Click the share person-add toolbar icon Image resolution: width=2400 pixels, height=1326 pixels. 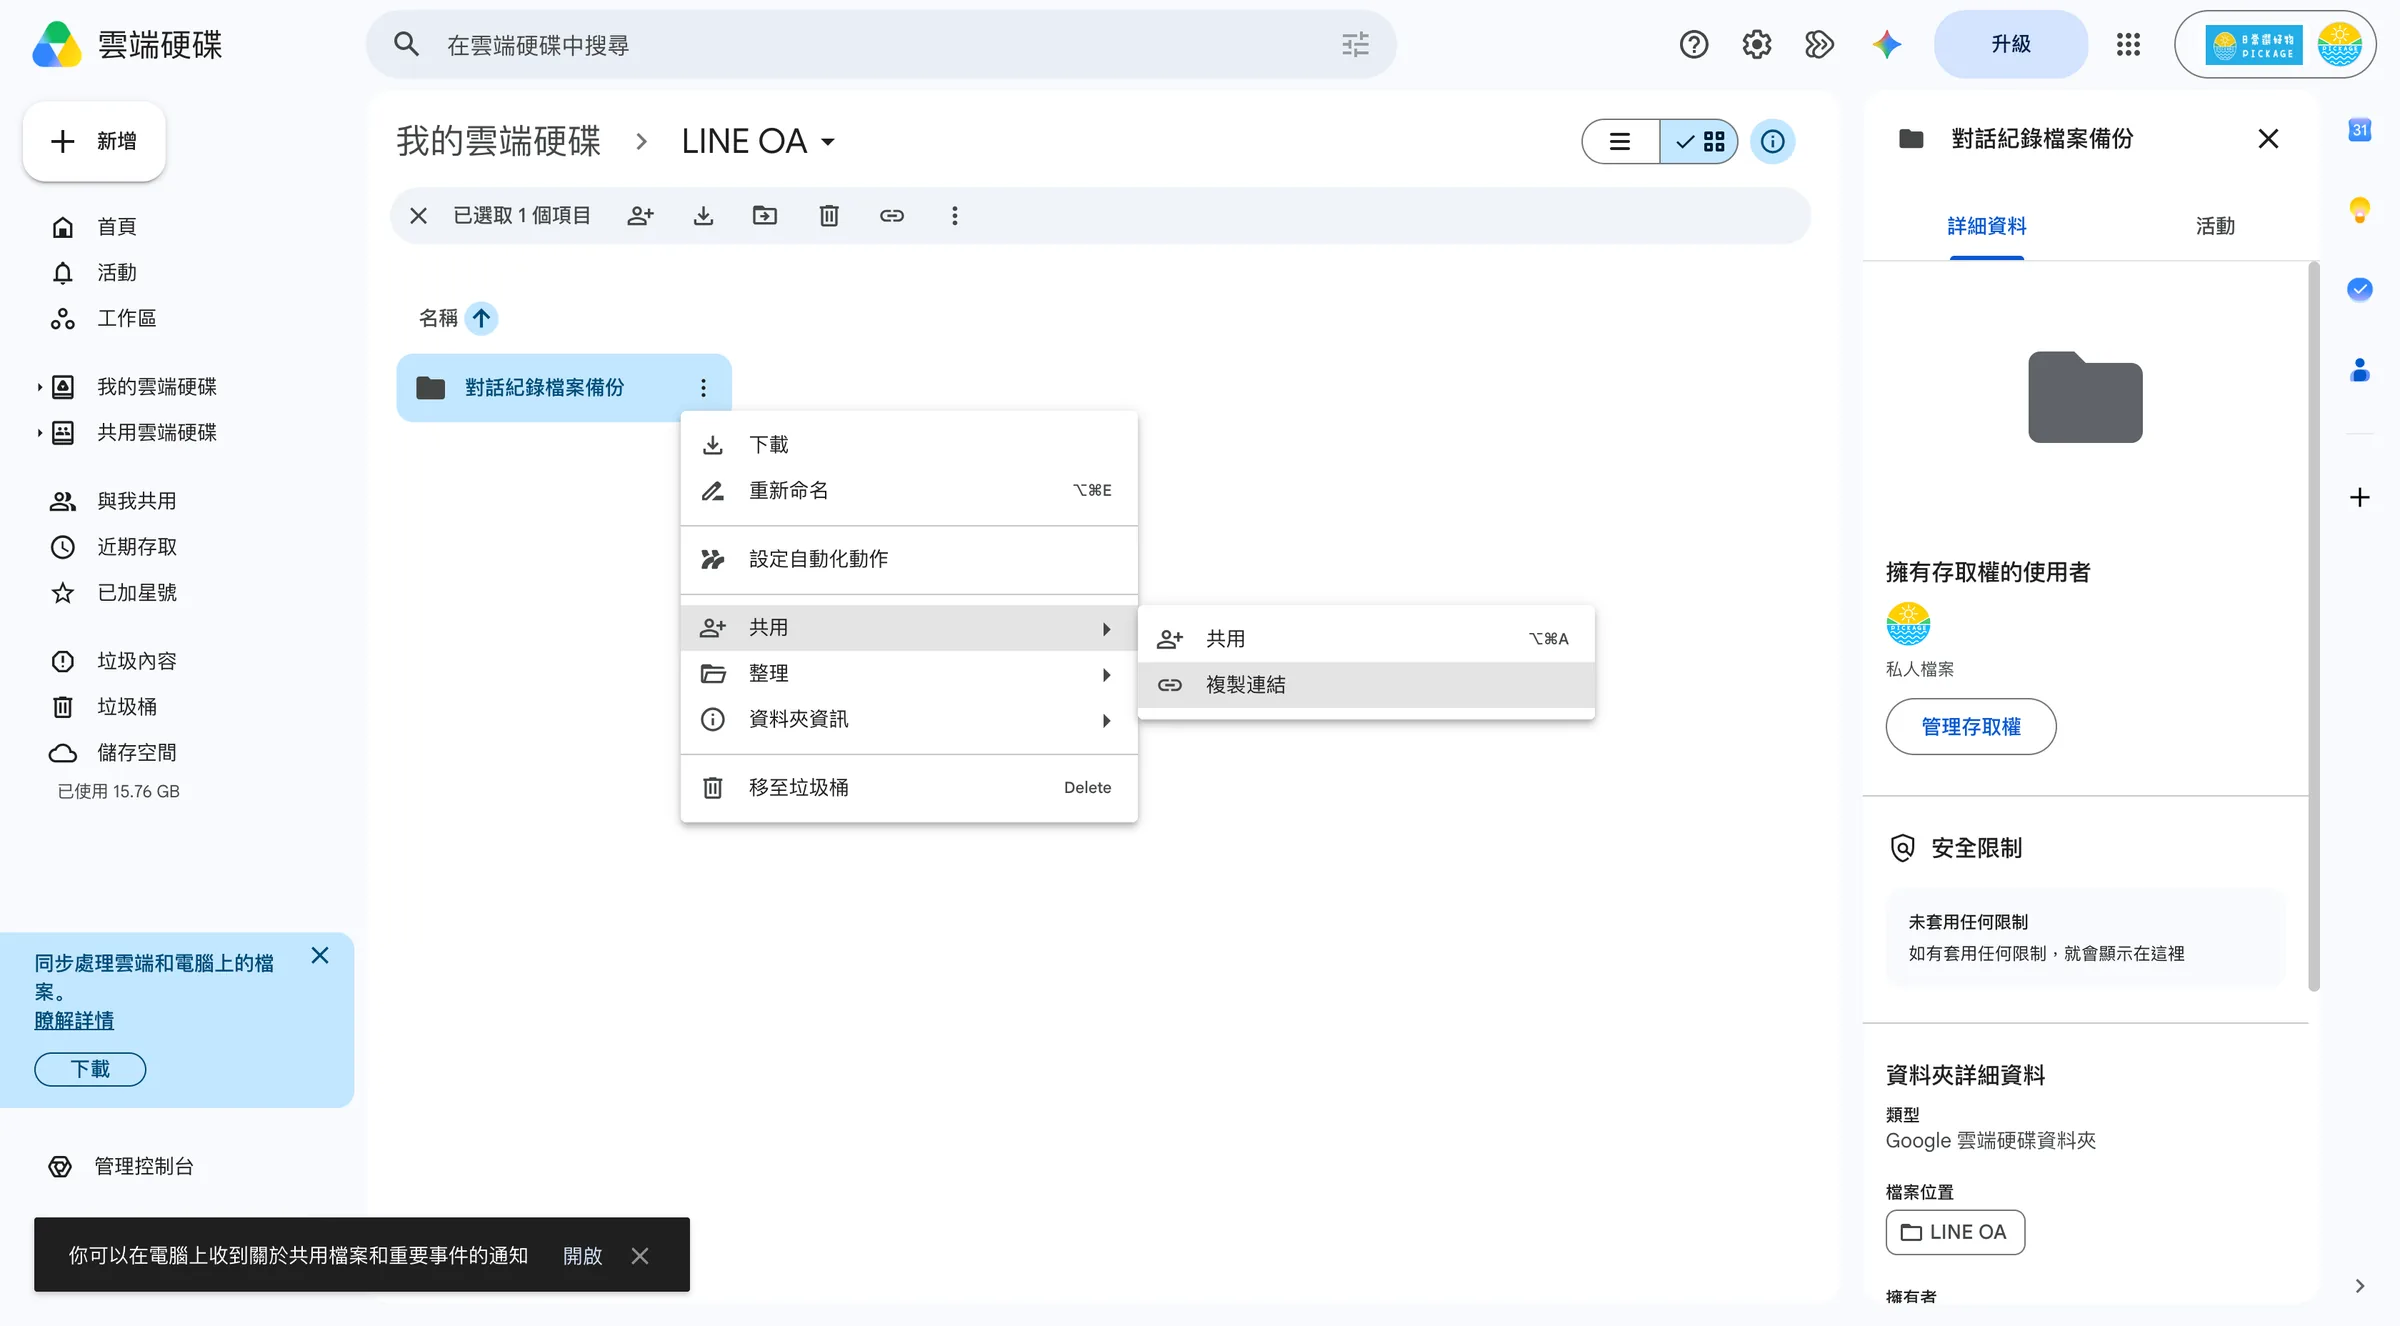click(x=640, y=215)
